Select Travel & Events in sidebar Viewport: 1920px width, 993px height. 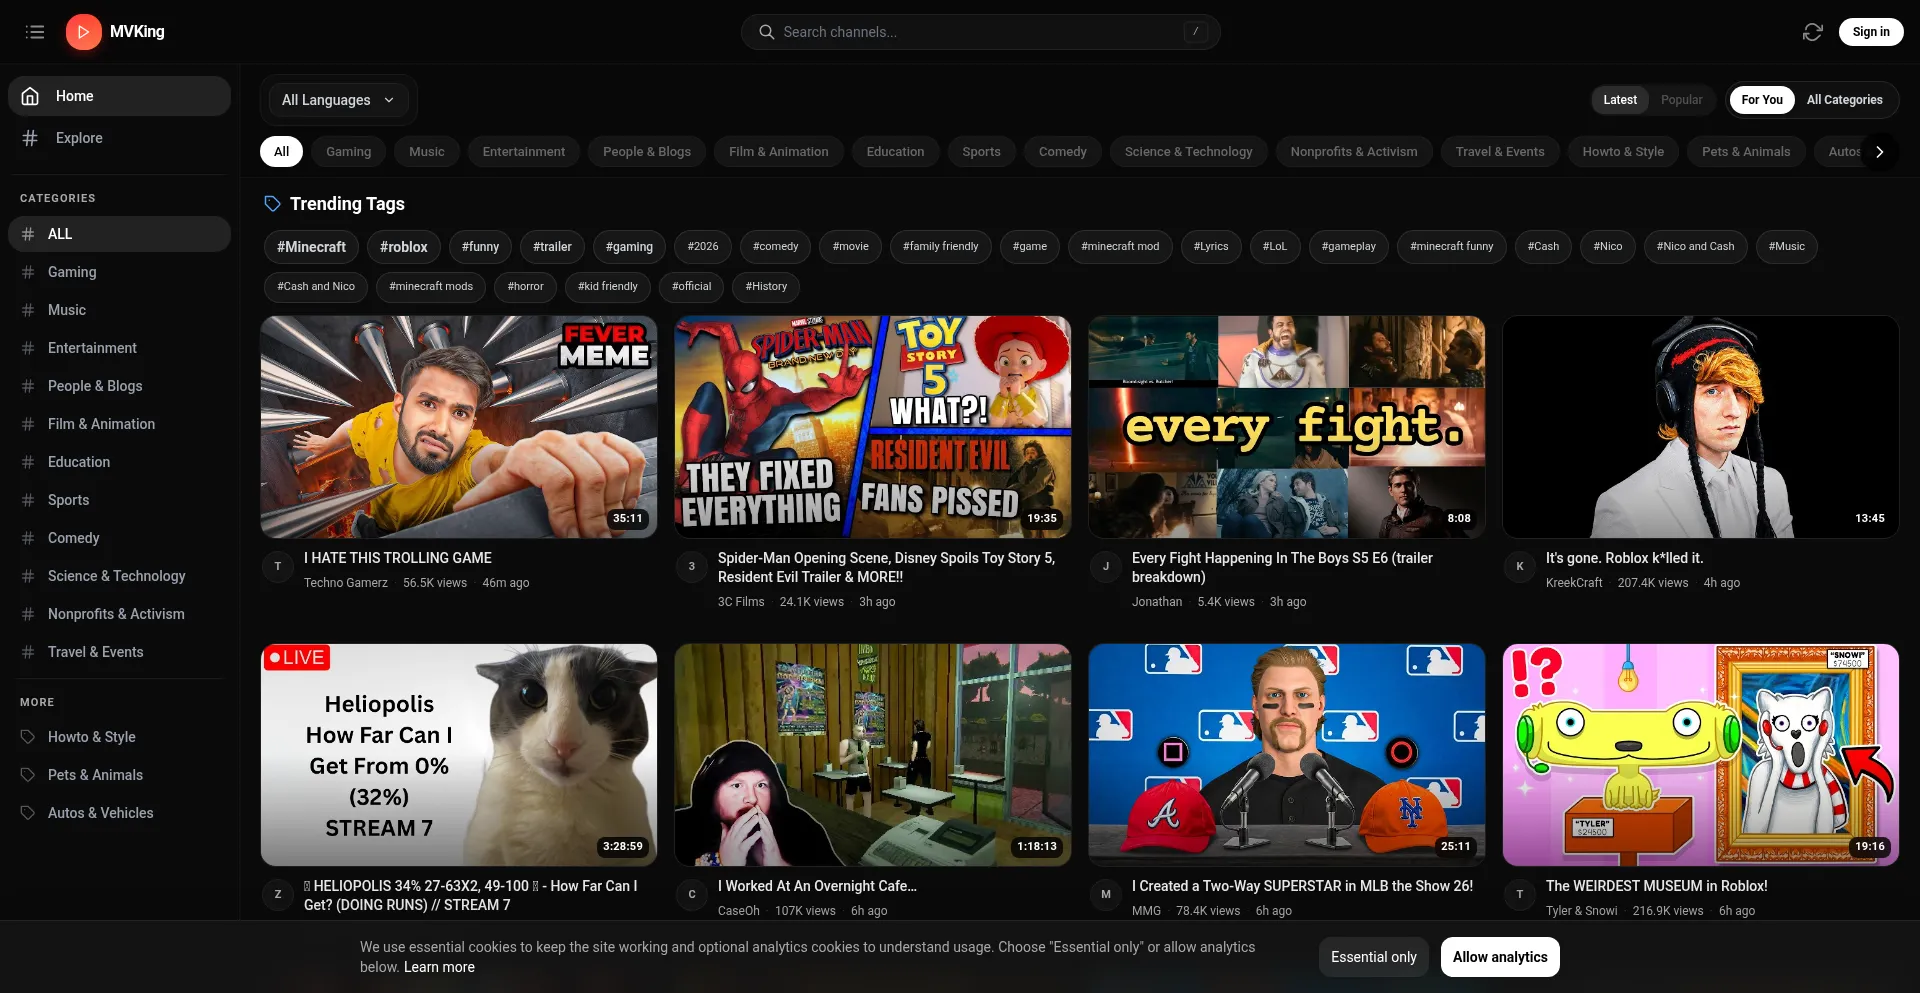(x=119, y=652)
